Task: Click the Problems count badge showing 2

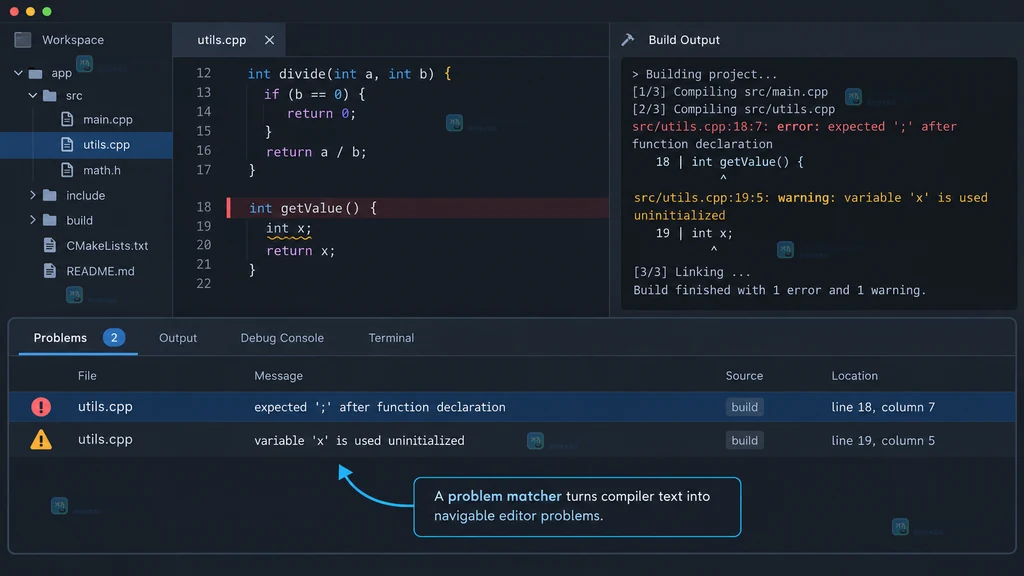Action: coord(114,338)
